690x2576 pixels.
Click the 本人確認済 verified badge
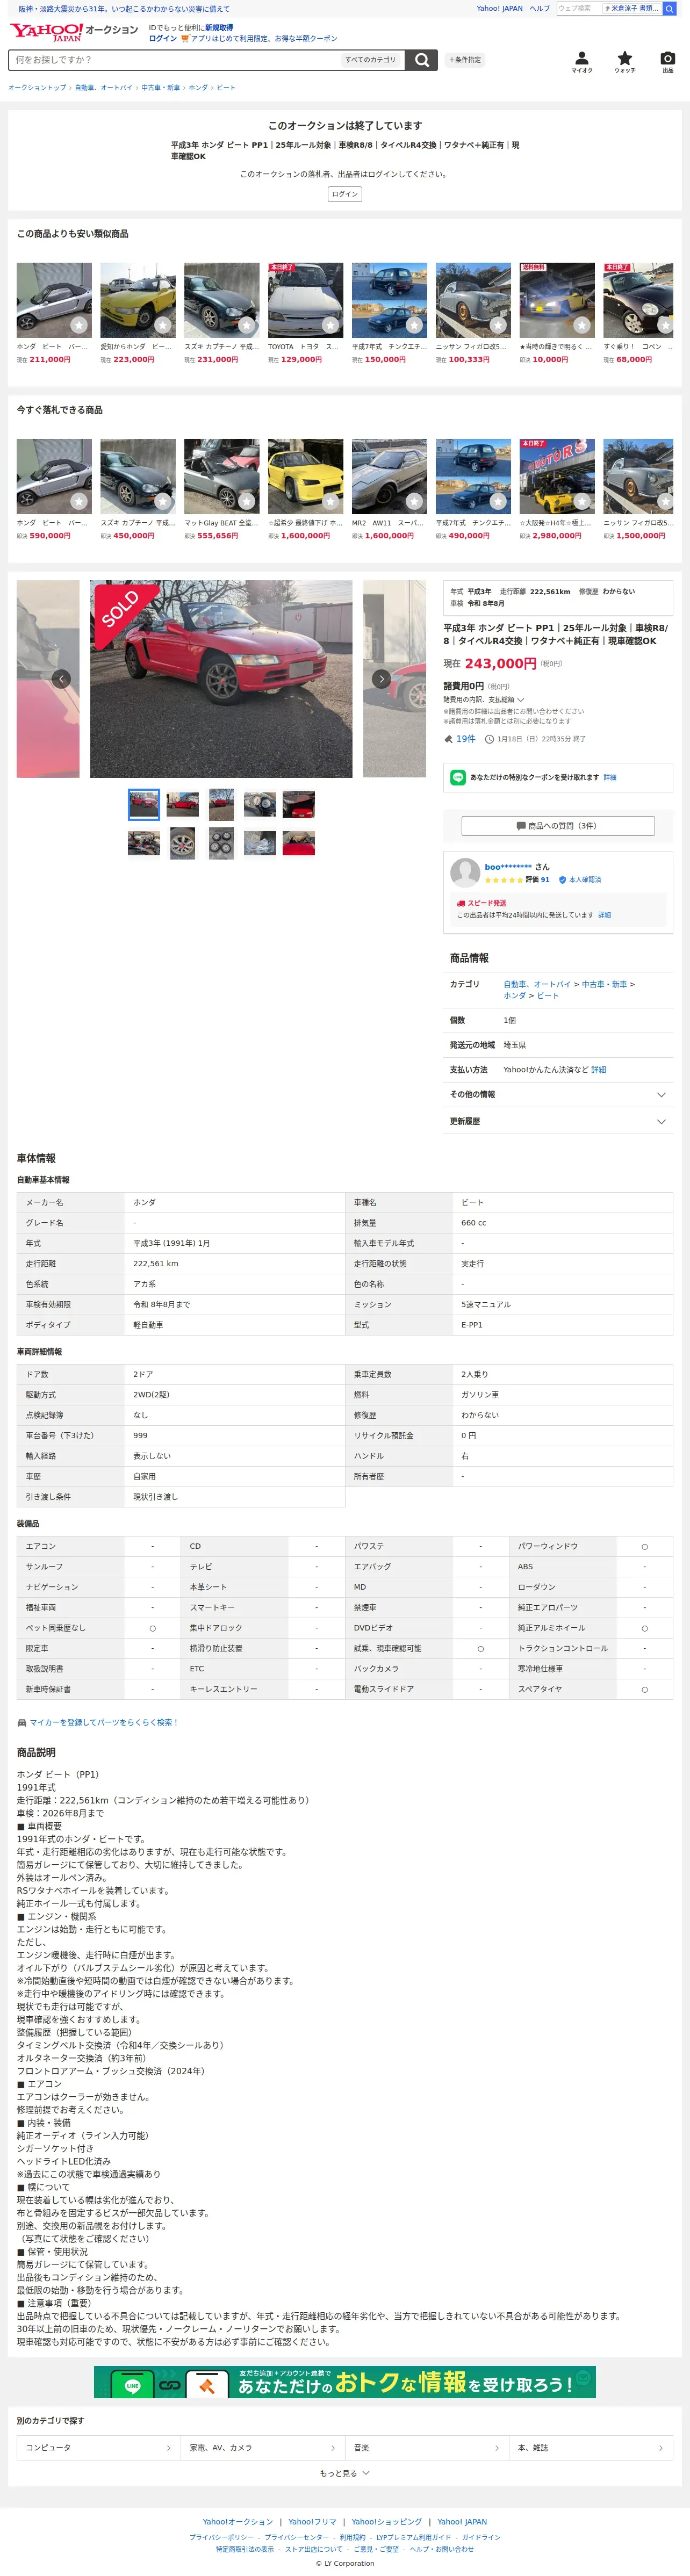[580, 880]
